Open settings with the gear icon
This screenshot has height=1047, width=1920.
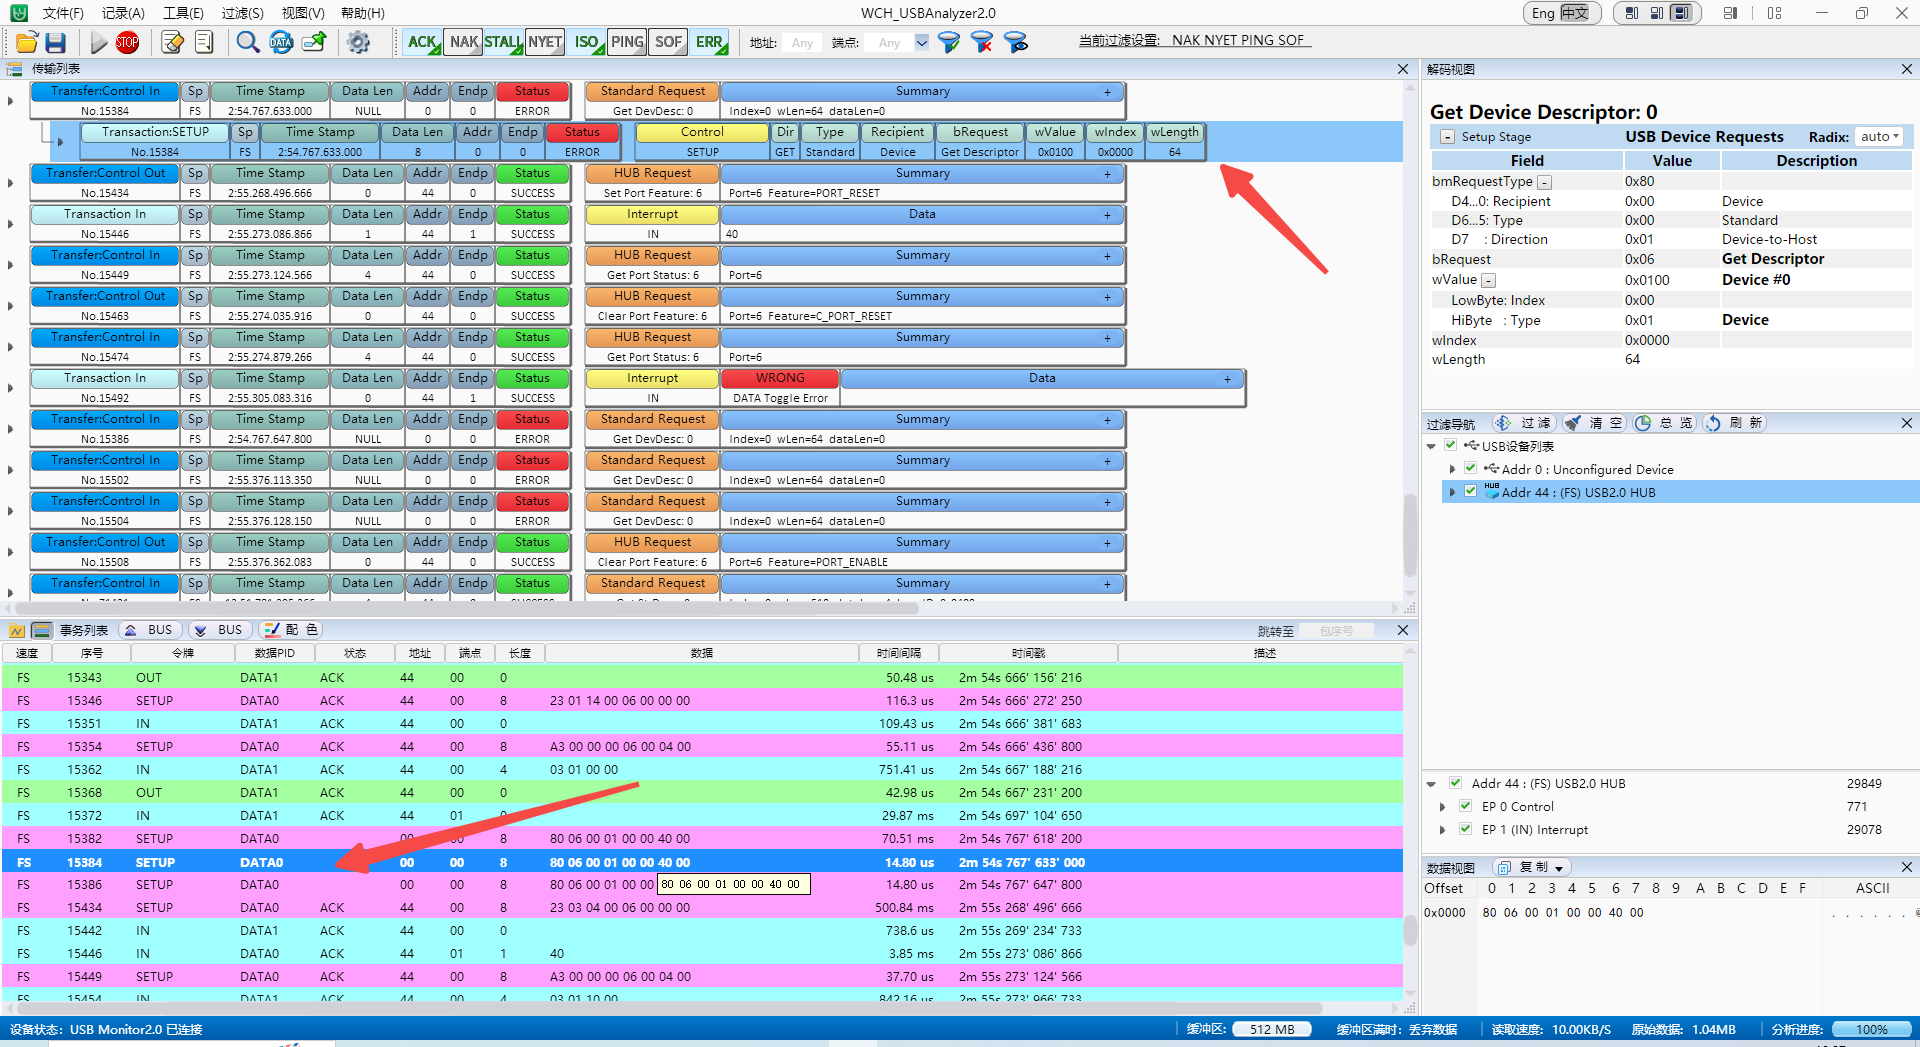pyautogui.click(x=358, y=42)
